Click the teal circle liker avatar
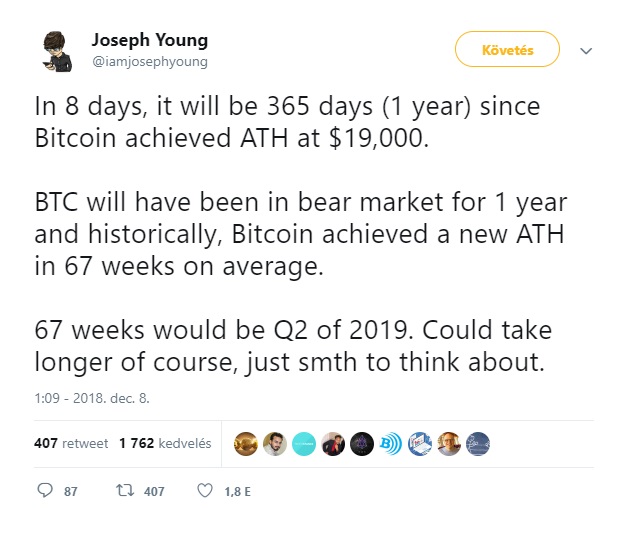This screenshot has height=535, width=630. click(304, 444)
